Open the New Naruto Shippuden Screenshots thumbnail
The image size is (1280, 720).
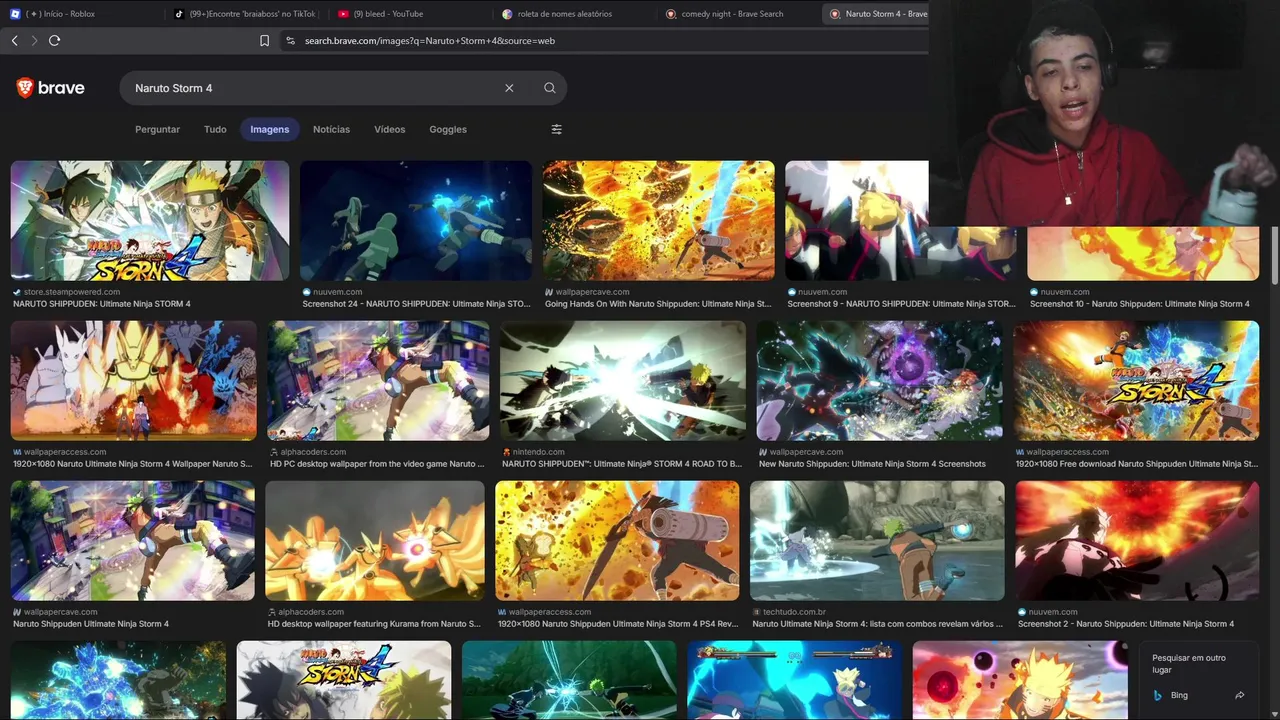tap(880, 380)
